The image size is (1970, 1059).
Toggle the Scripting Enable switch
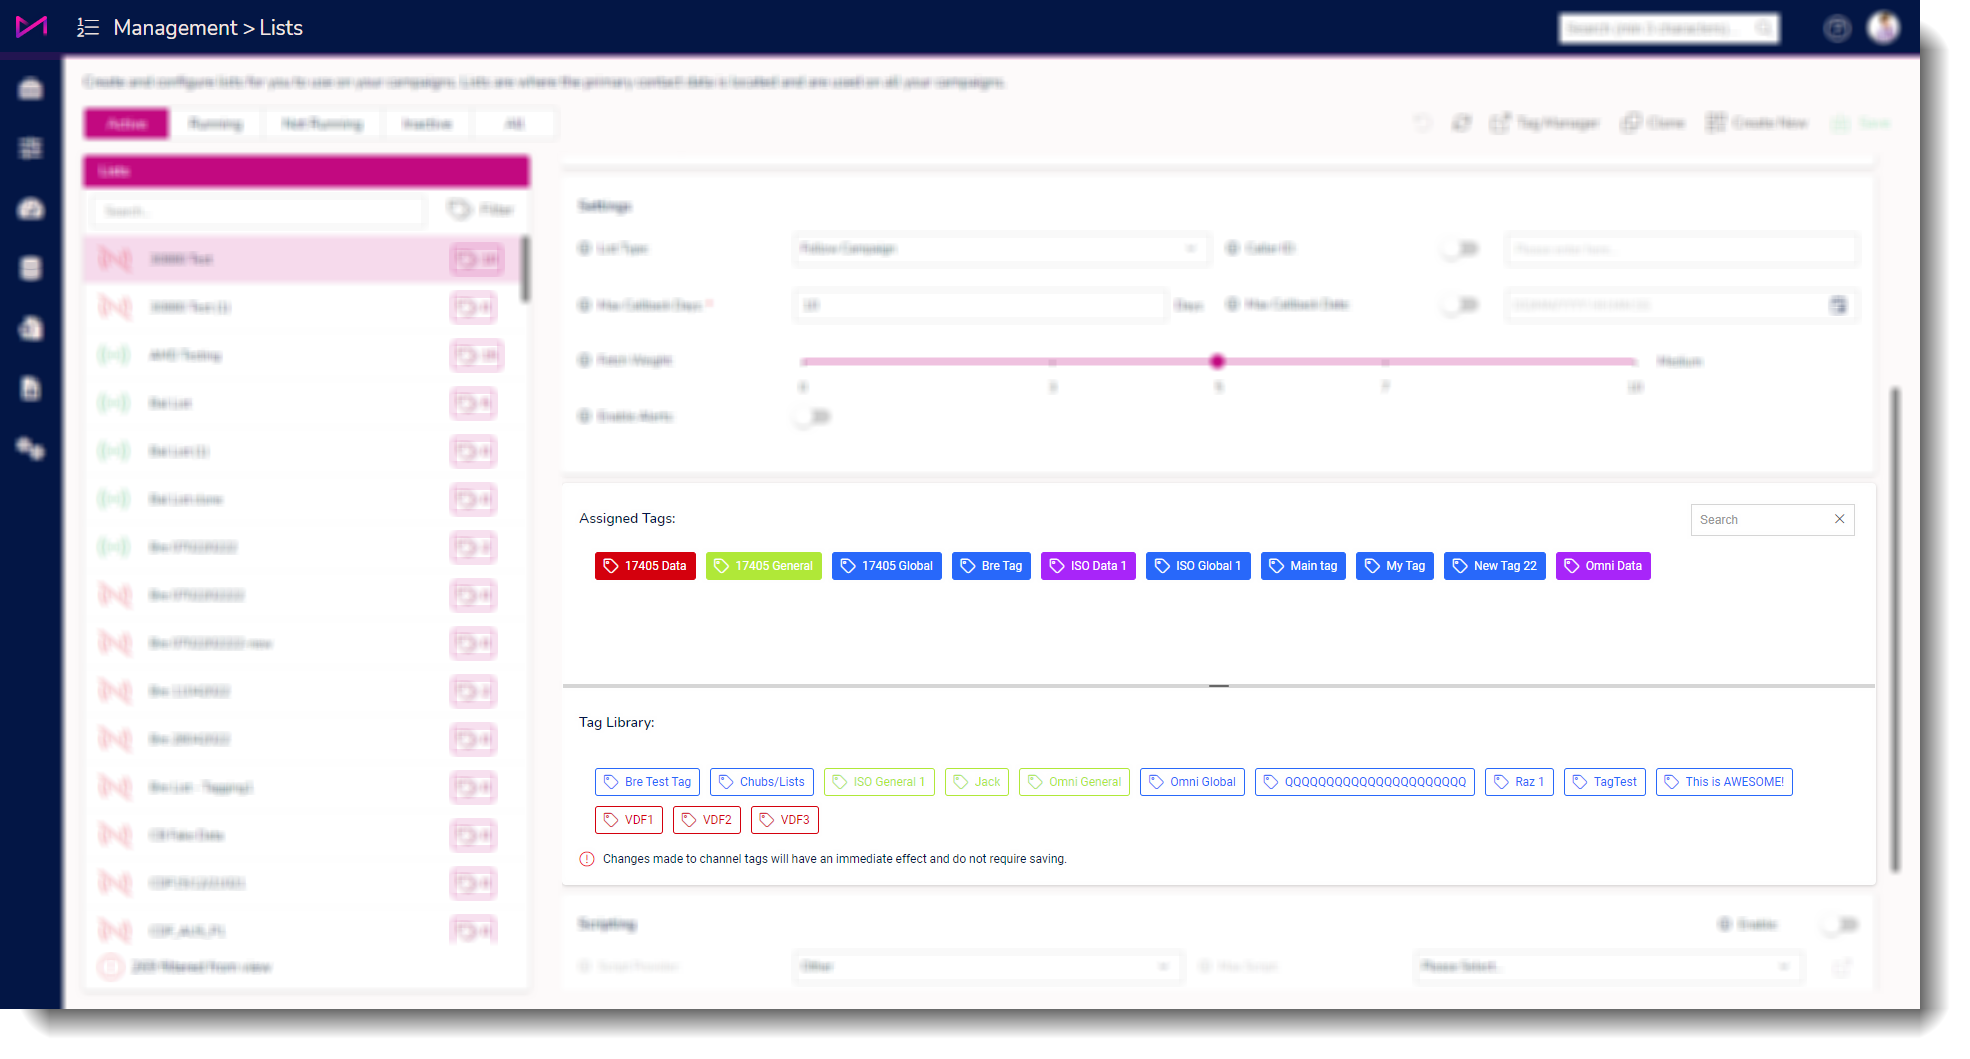coord(1840,924)
